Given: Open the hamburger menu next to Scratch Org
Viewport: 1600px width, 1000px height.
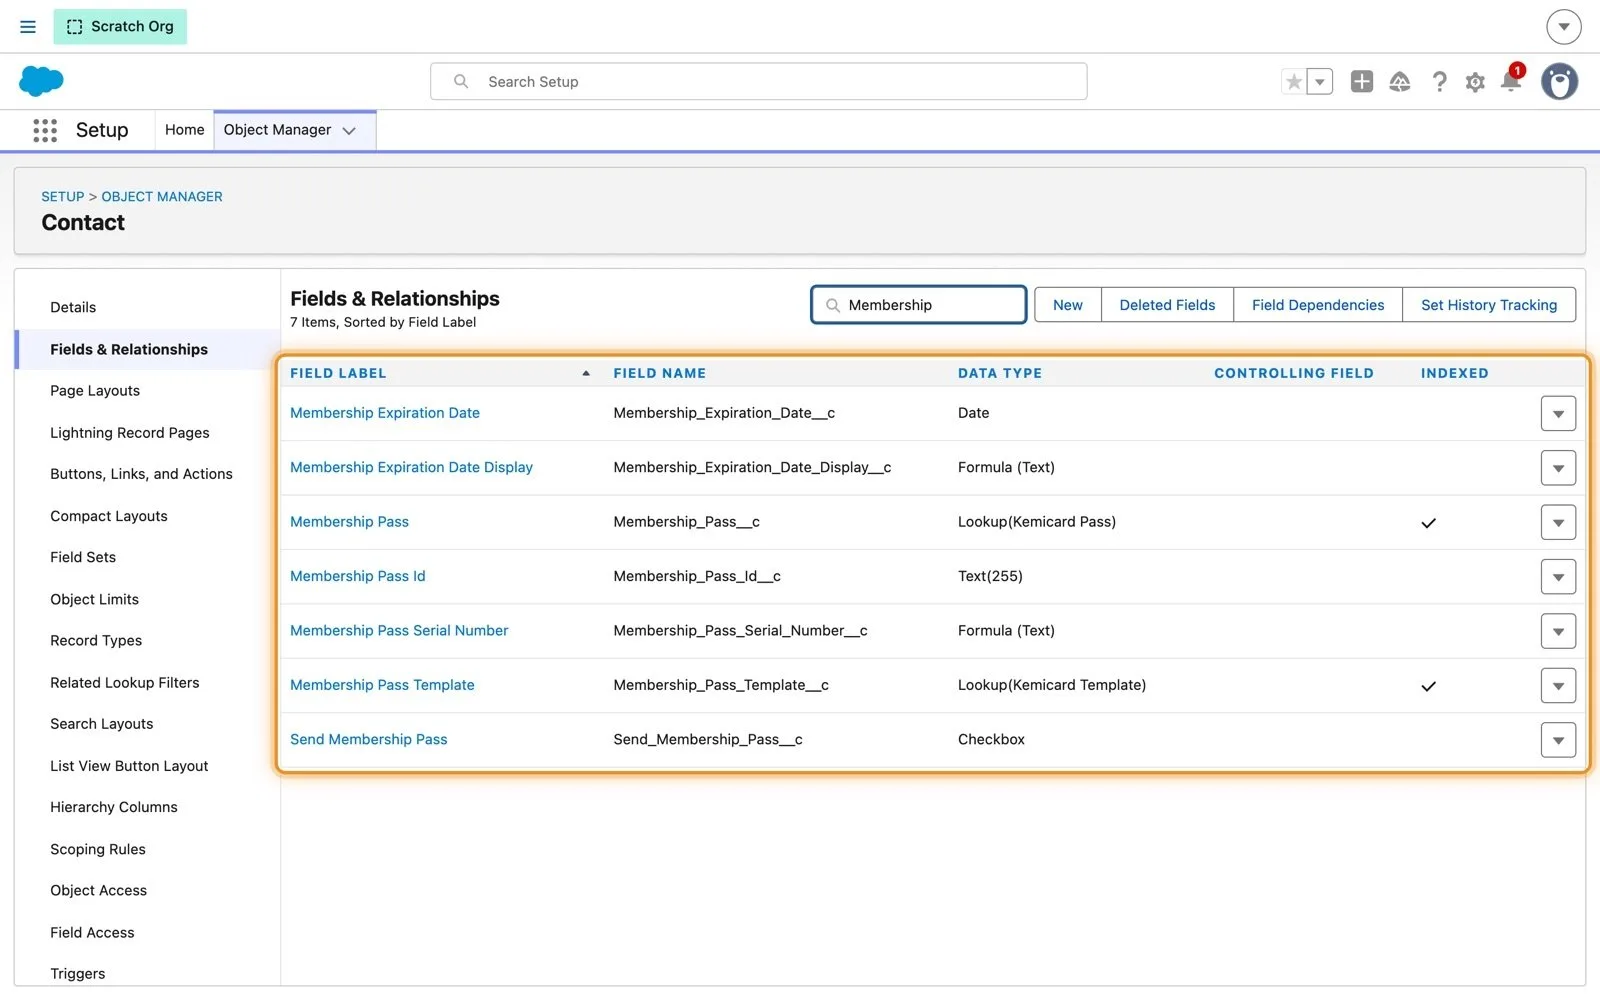Looking at the screenshot, I should (28, 27).
